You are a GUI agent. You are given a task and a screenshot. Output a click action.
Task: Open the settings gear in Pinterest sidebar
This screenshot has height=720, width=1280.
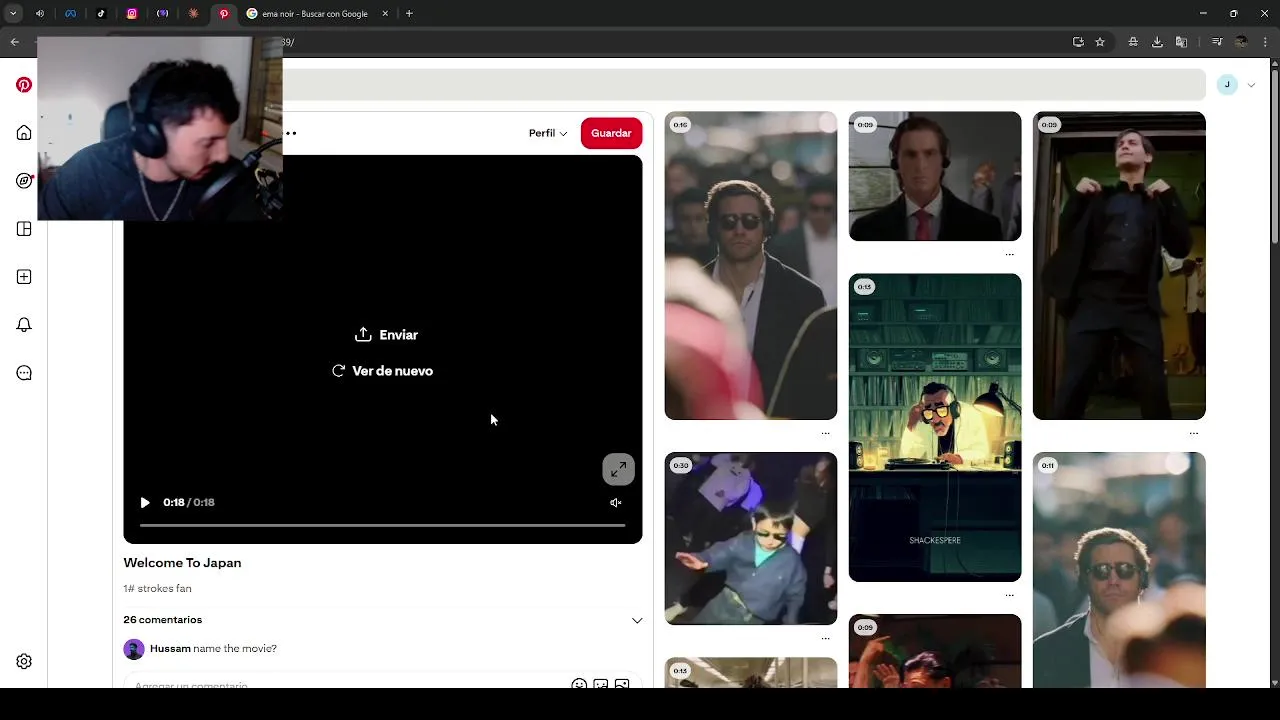[x=24, y=661]
